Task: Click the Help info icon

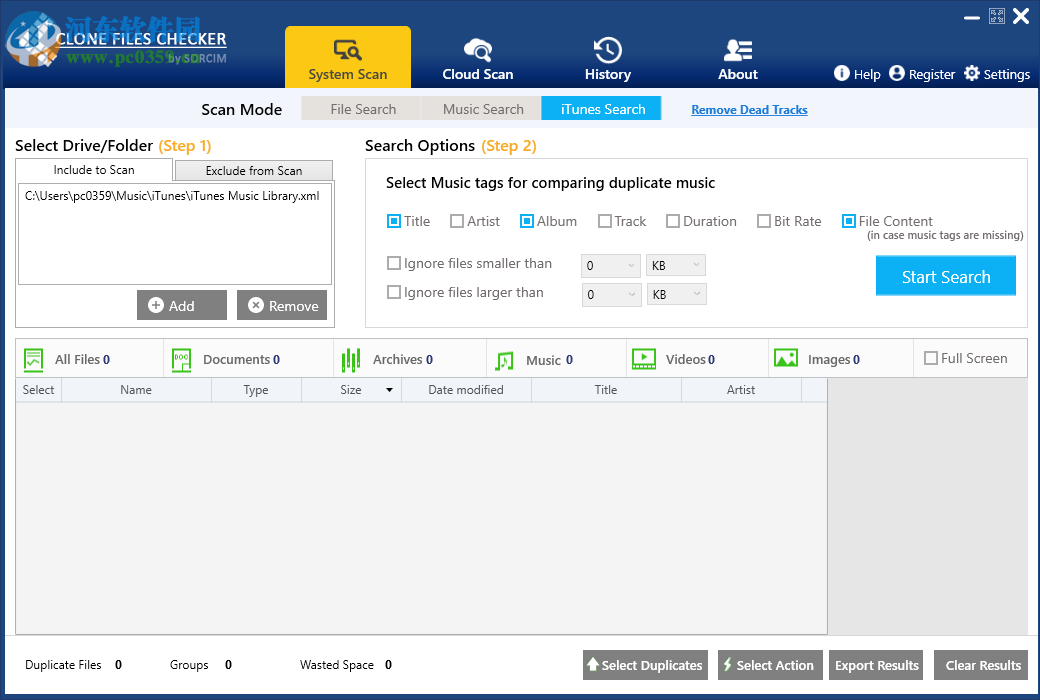Action: (842, 74)
